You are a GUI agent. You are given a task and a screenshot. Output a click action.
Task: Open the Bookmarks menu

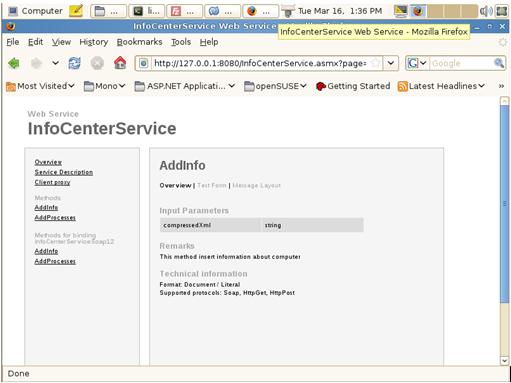[x=139, y=42]
